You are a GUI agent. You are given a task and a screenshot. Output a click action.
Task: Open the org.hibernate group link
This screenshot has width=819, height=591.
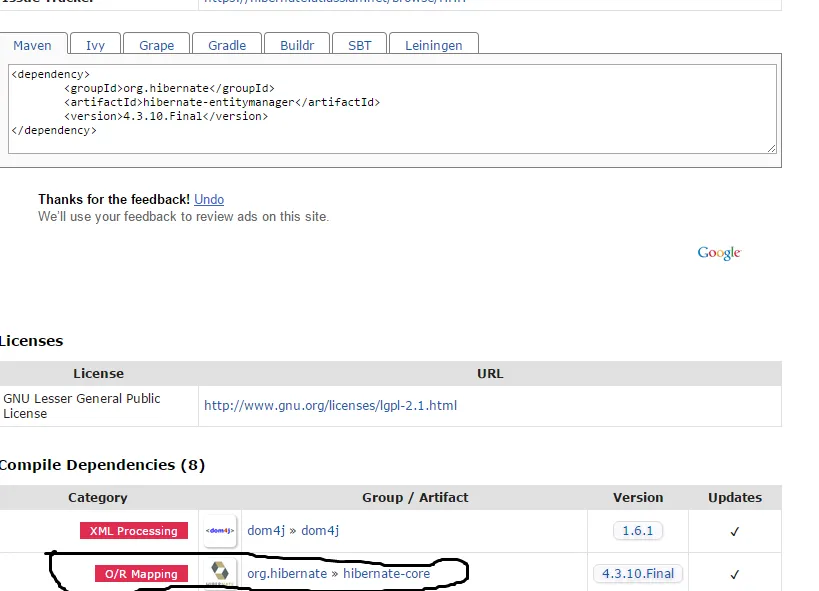(x=287, y=573)
